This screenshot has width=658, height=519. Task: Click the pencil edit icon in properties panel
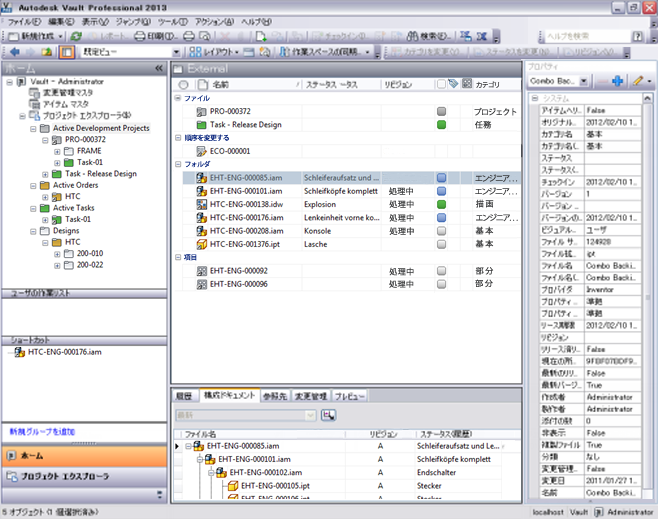(x=638, y=81)
